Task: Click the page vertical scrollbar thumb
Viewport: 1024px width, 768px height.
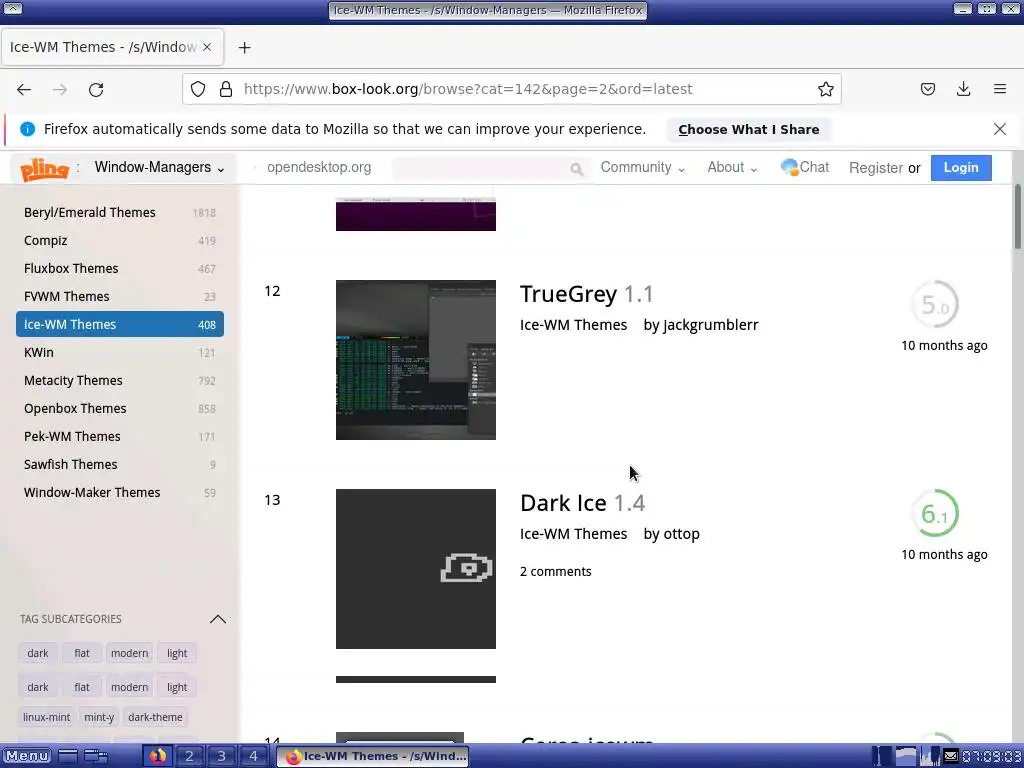Action: [x=1017, y=217]
